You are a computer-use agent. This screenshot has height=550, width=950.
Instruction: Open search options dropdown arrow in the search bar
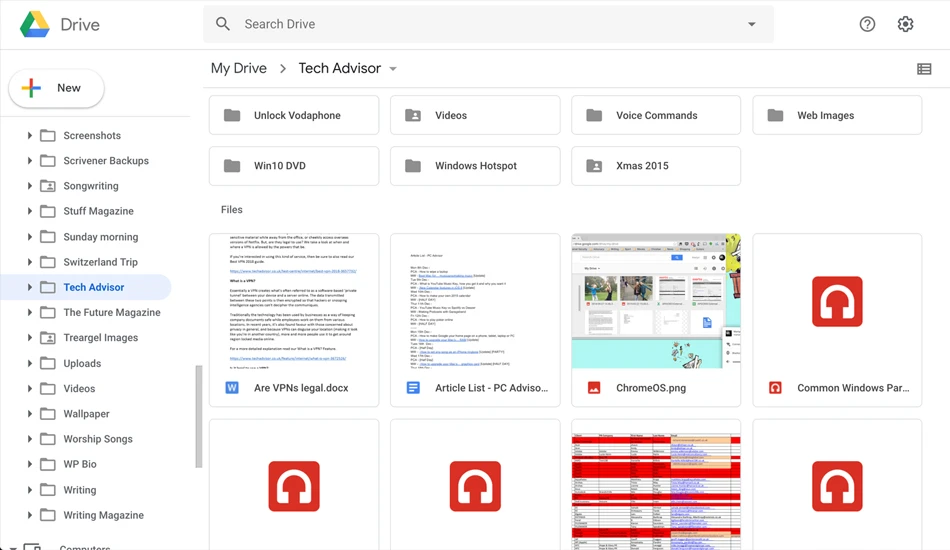pos(751,24)
